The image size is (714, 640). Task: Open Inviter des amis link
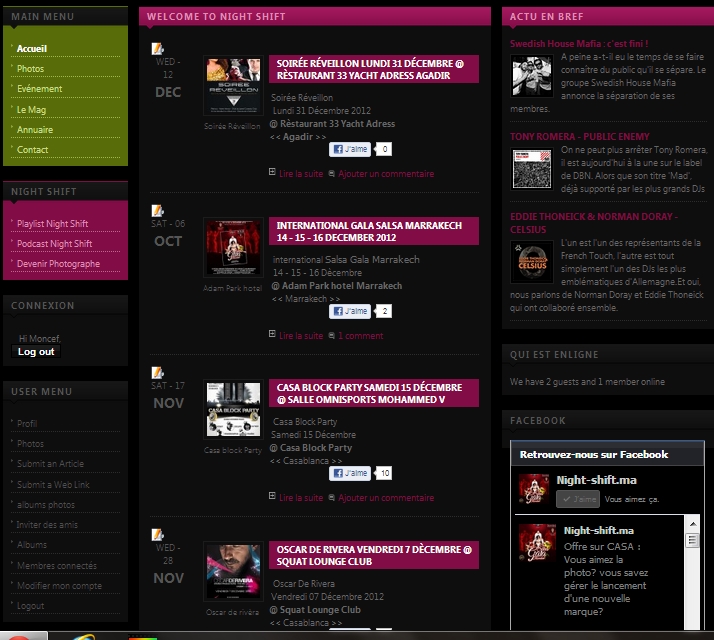tap(47, 525)
